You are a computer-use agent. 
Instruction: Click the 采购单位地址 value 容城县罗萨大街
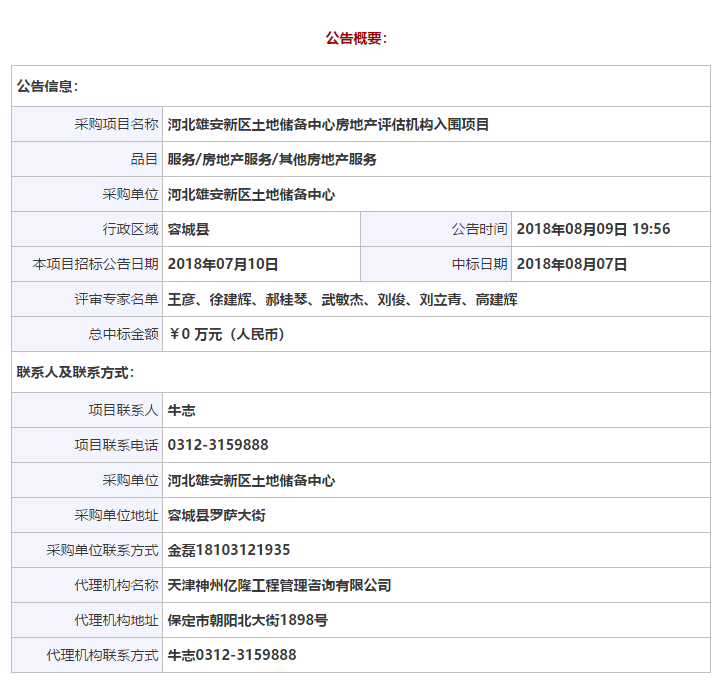(216, 515)
